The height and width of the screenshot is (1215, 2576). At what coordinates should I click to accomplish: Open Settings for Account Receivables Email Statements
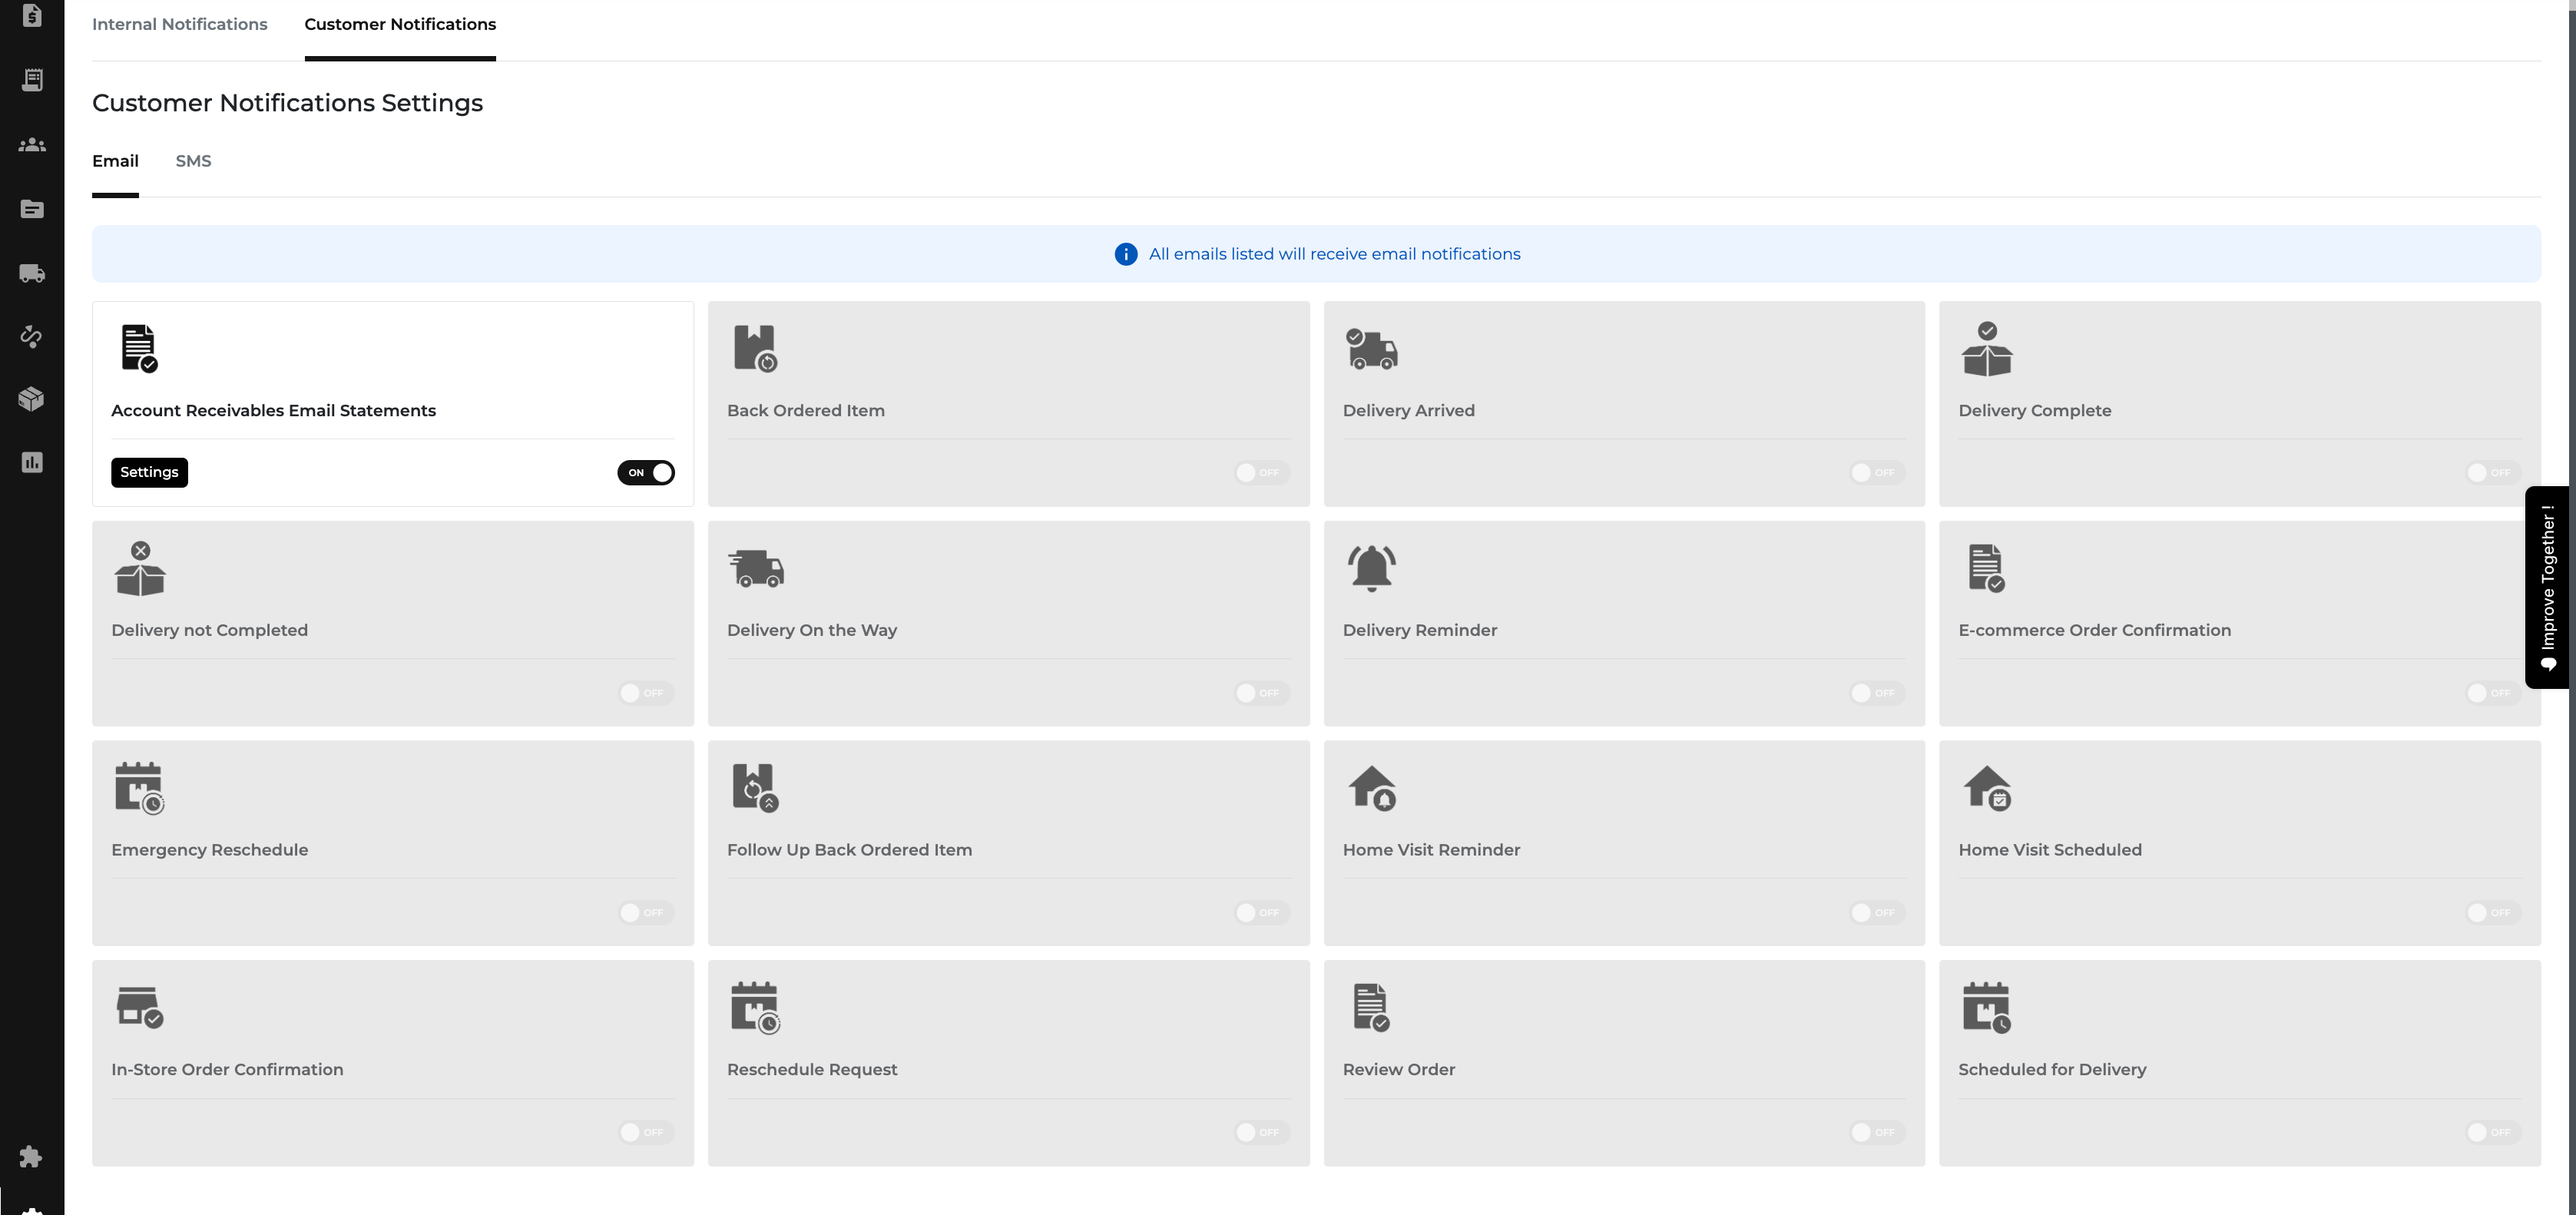149,472
